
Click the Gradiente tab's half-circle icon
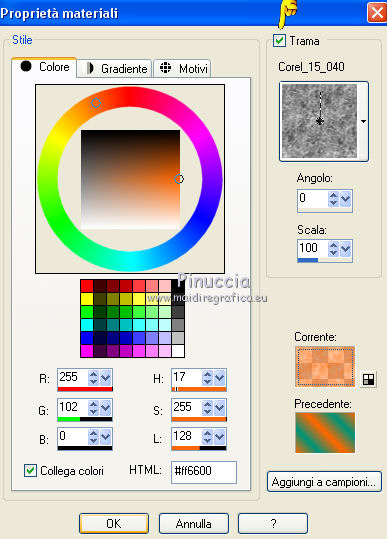coord(90,68)
